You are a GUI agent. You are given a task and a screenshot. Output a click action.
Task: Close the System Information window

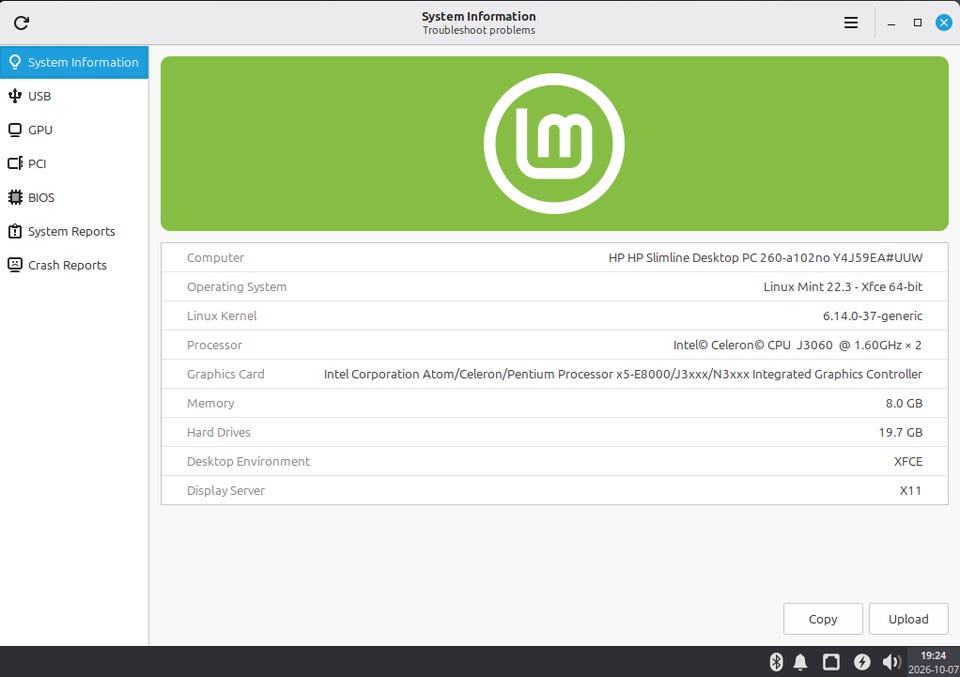[x=943, y=23]
